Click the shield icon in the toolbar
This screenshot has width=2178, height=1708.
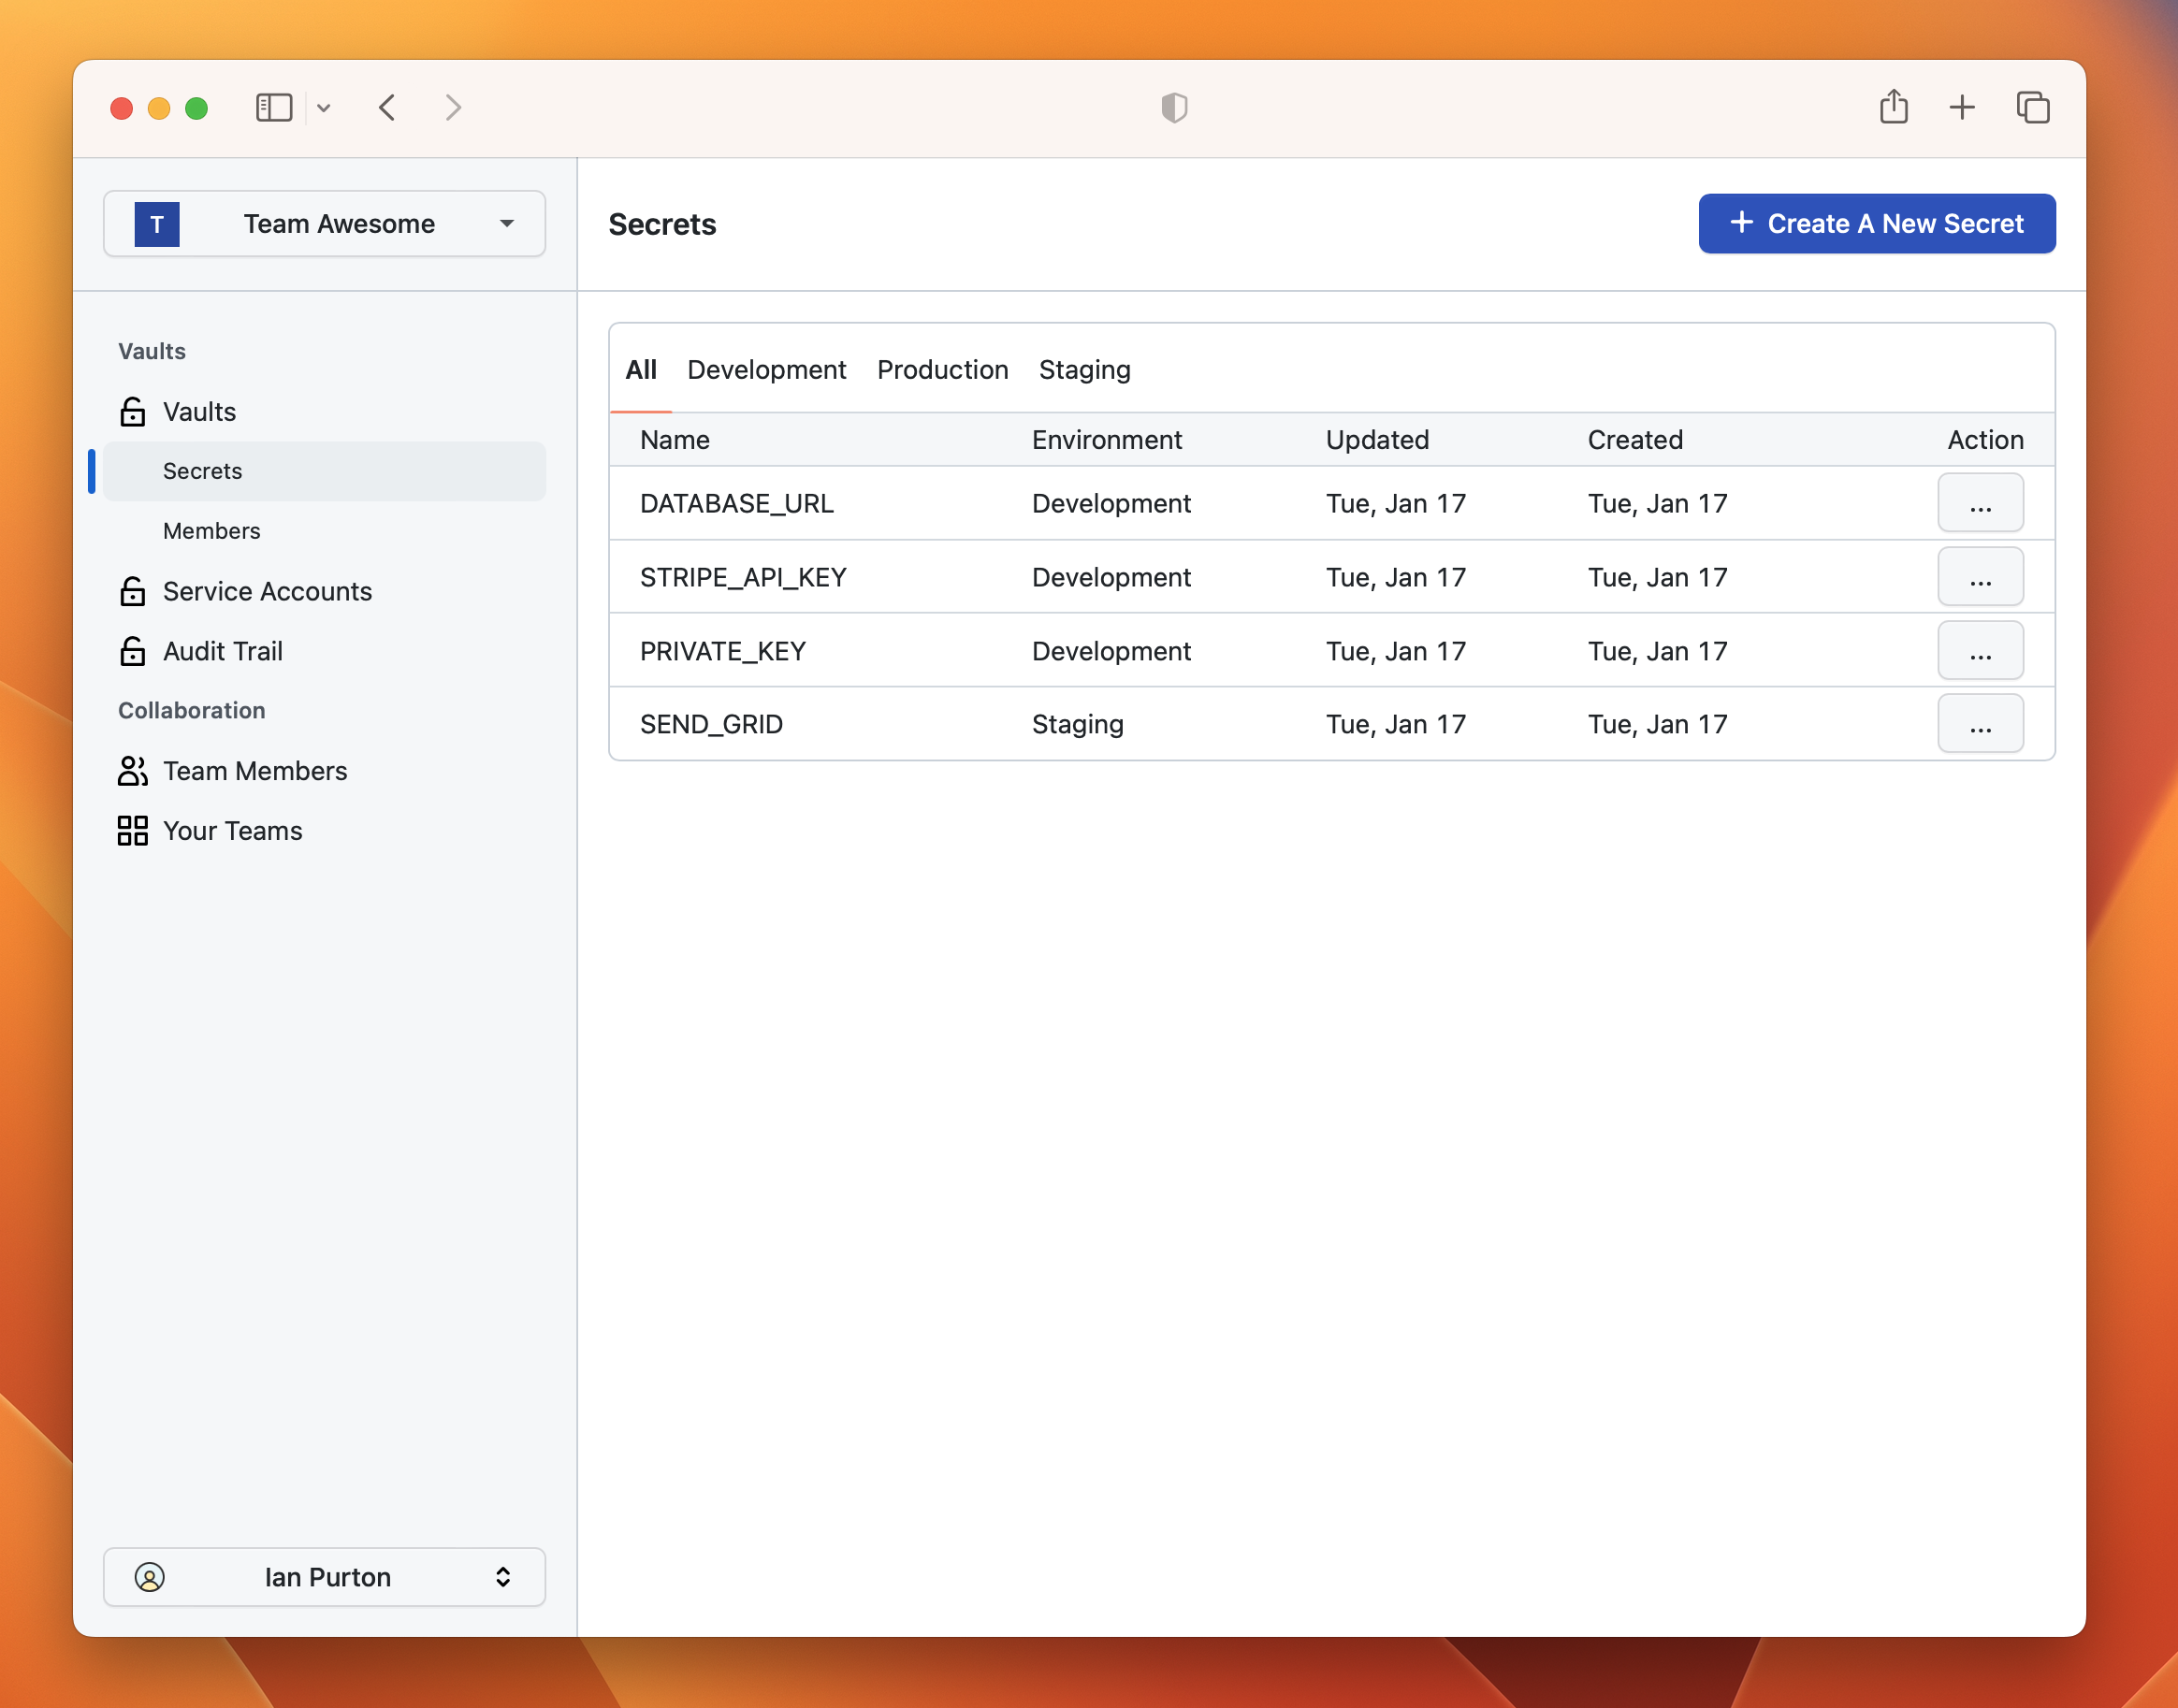(x=1172, y=106)
